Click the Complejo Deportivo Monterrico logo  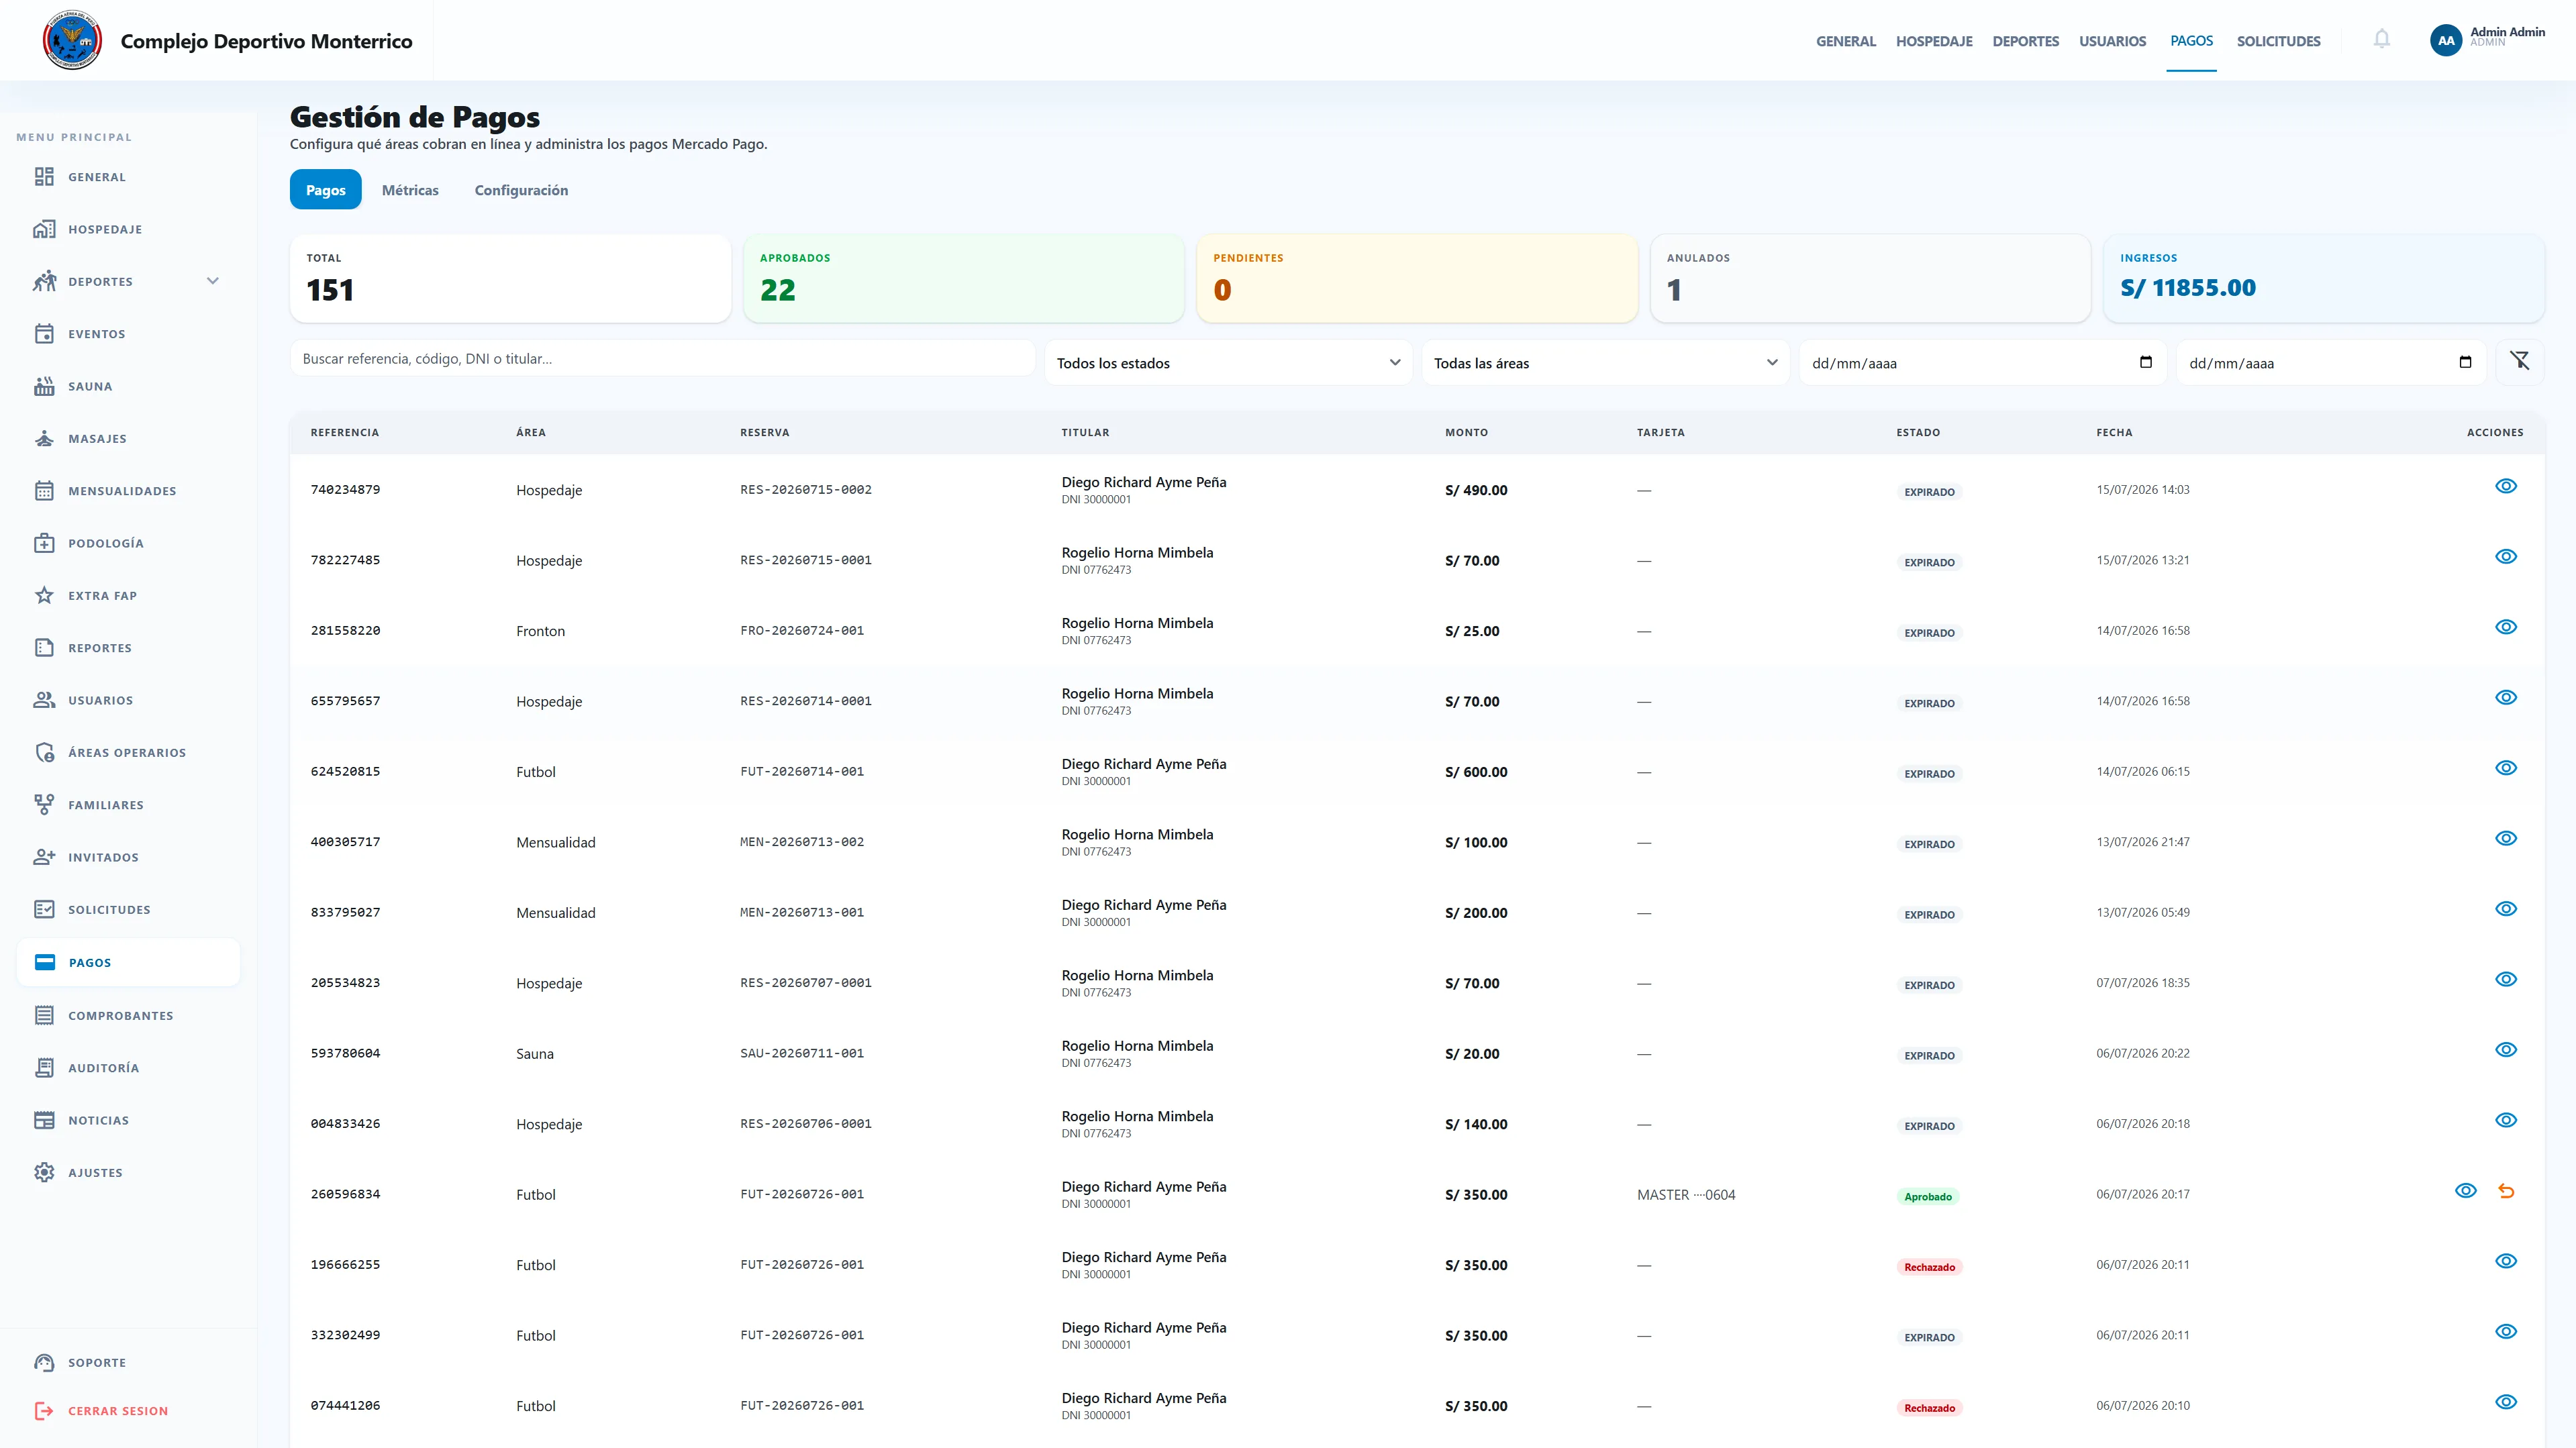click(x=73, y=40)
